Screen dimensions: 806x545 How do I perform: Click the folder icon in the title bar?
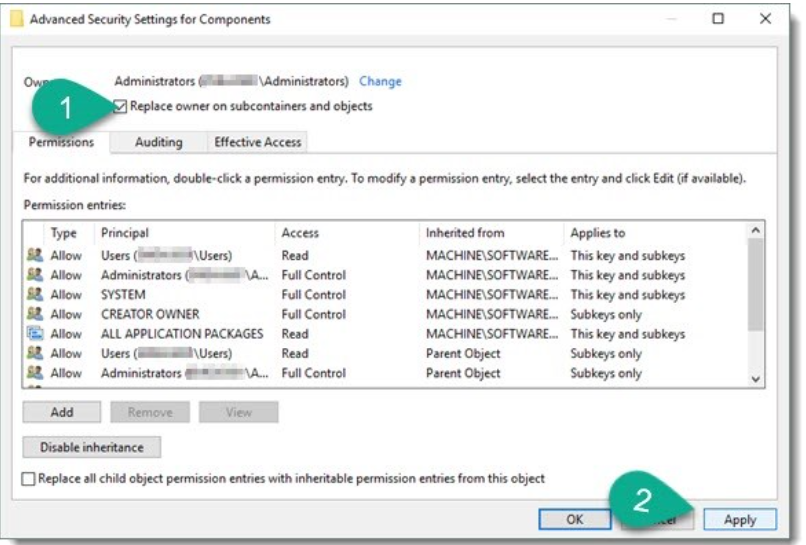[17, 19]
